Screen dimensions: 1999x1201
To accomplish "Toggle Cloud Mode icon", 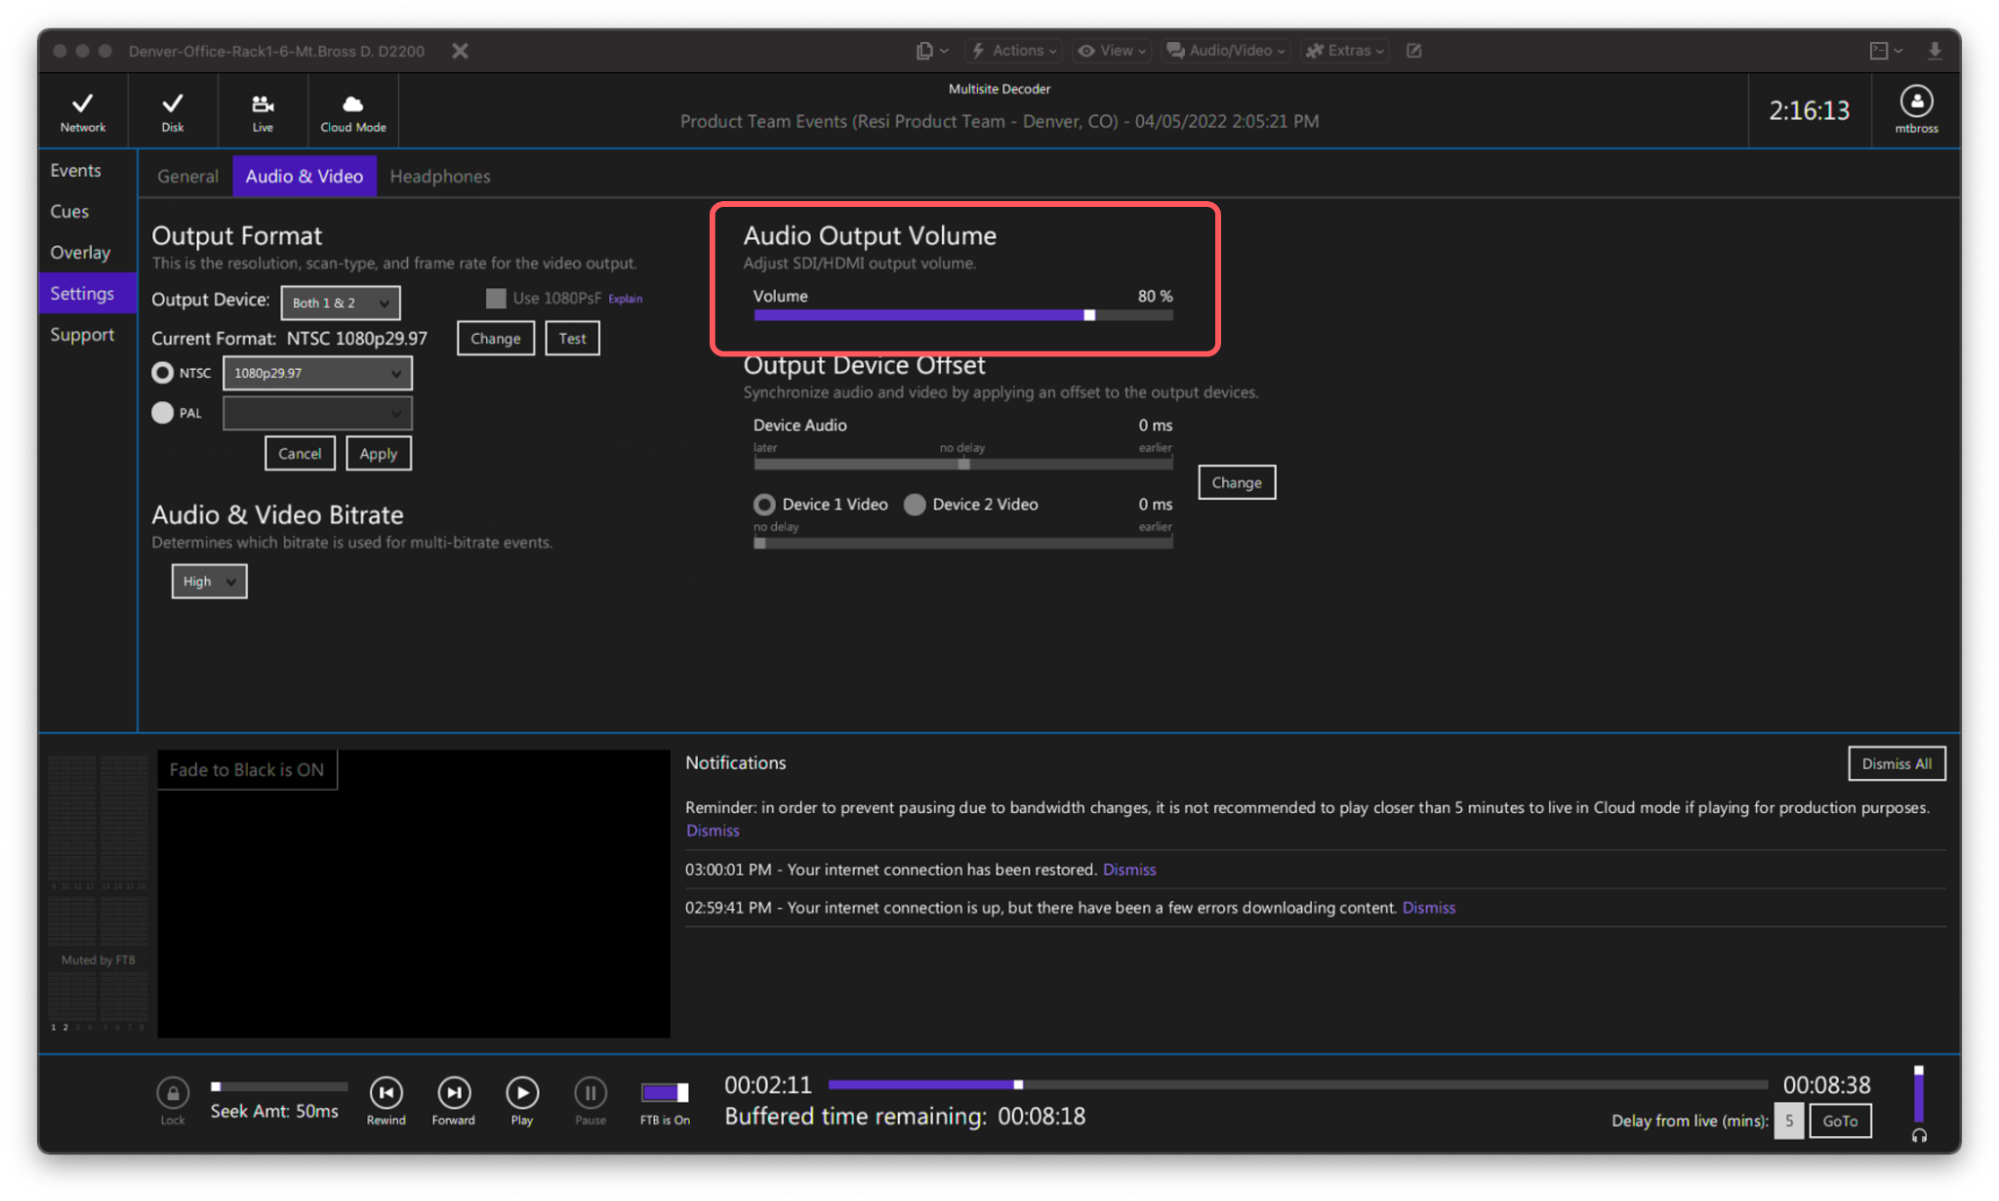I will [352, 111].
